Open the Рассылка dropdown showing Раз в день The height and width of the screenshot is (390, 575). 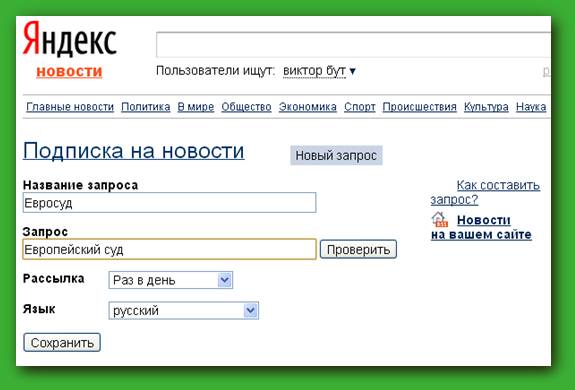coord(171,280)
